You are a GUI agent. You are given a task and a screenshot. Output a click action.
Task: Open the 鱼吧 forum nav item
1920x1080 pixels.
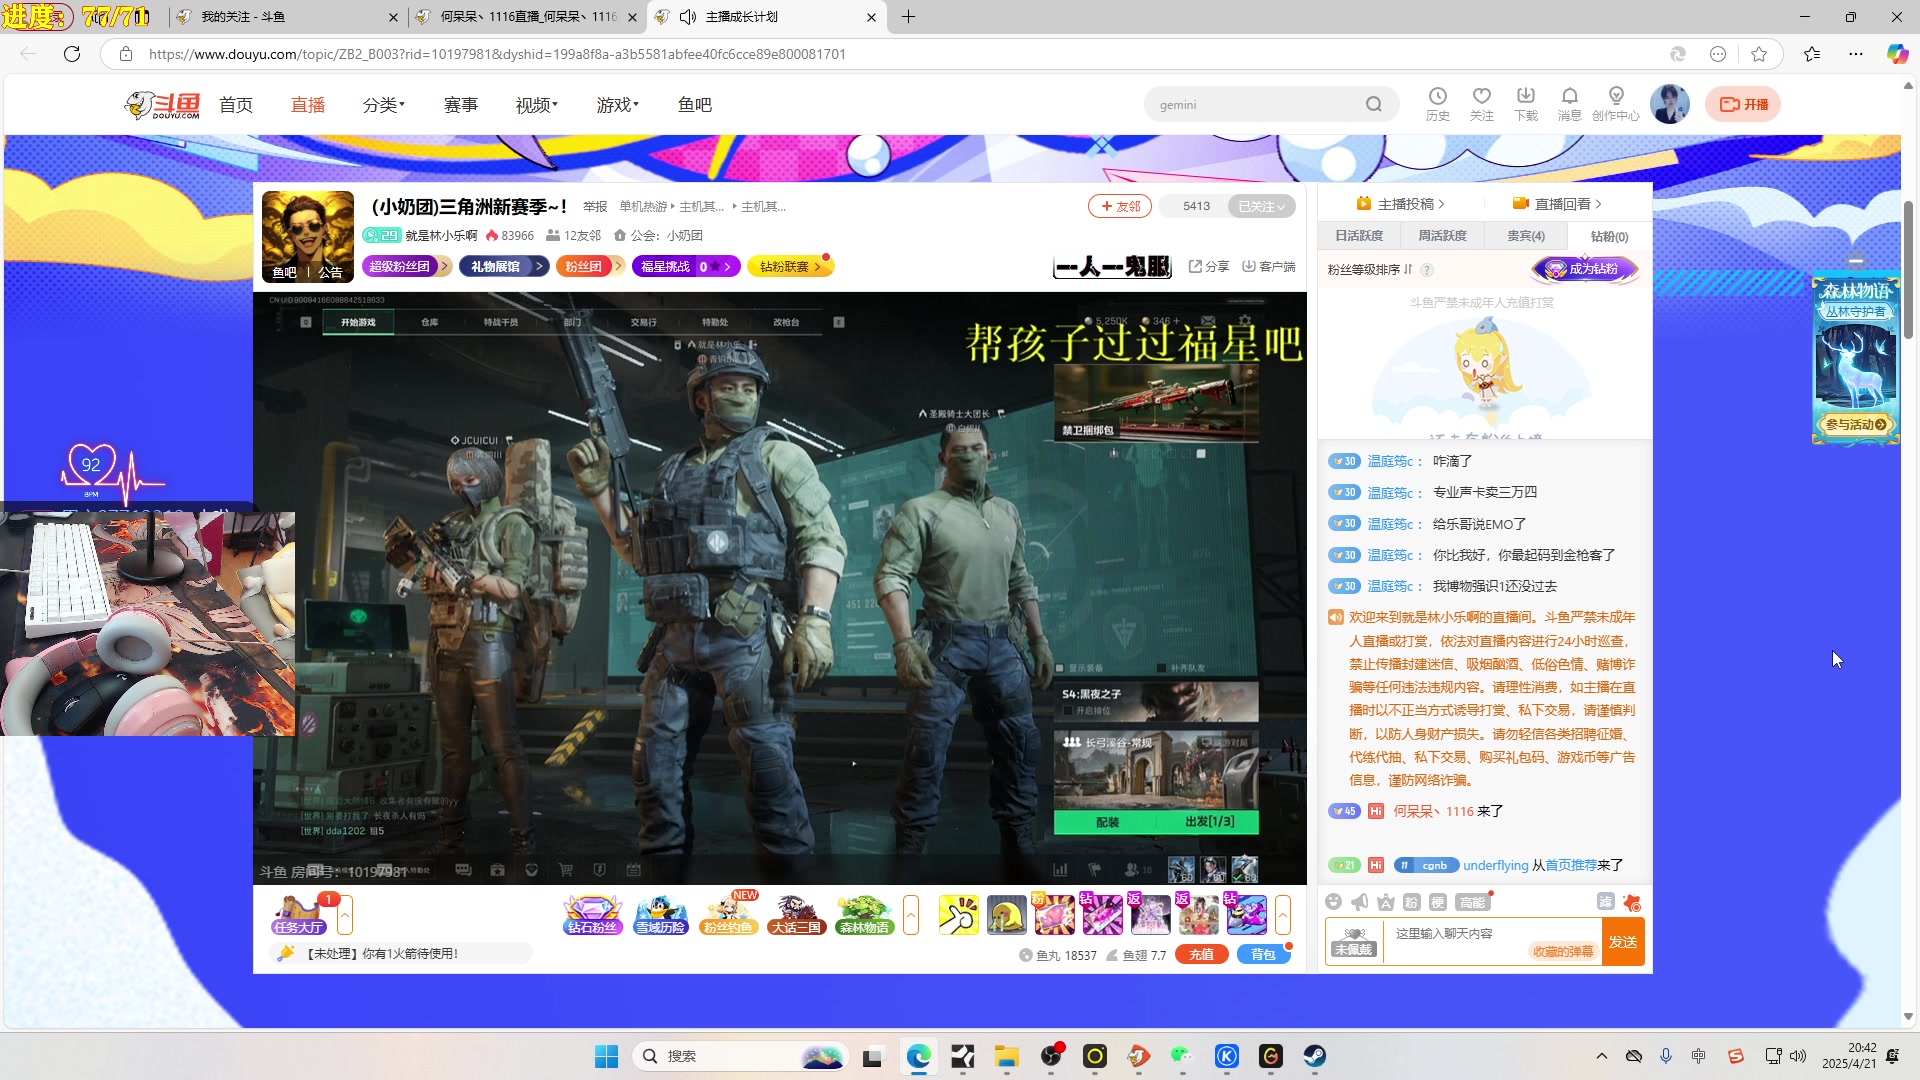coord(695,105)
